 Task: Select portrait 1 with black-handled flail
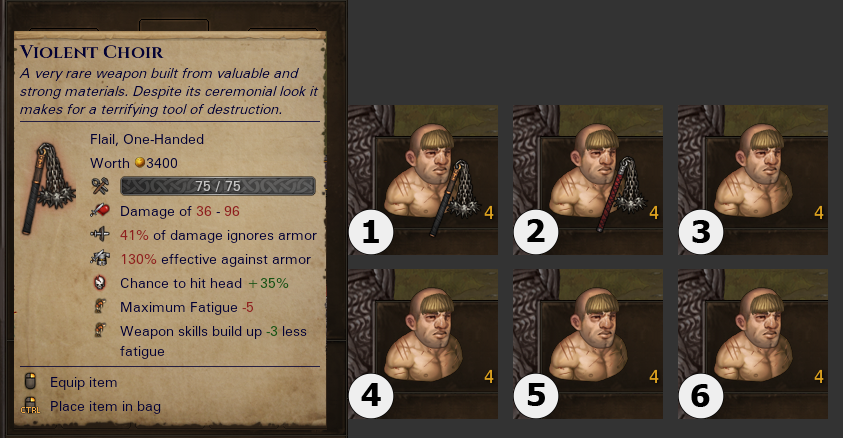coord(423,180)
